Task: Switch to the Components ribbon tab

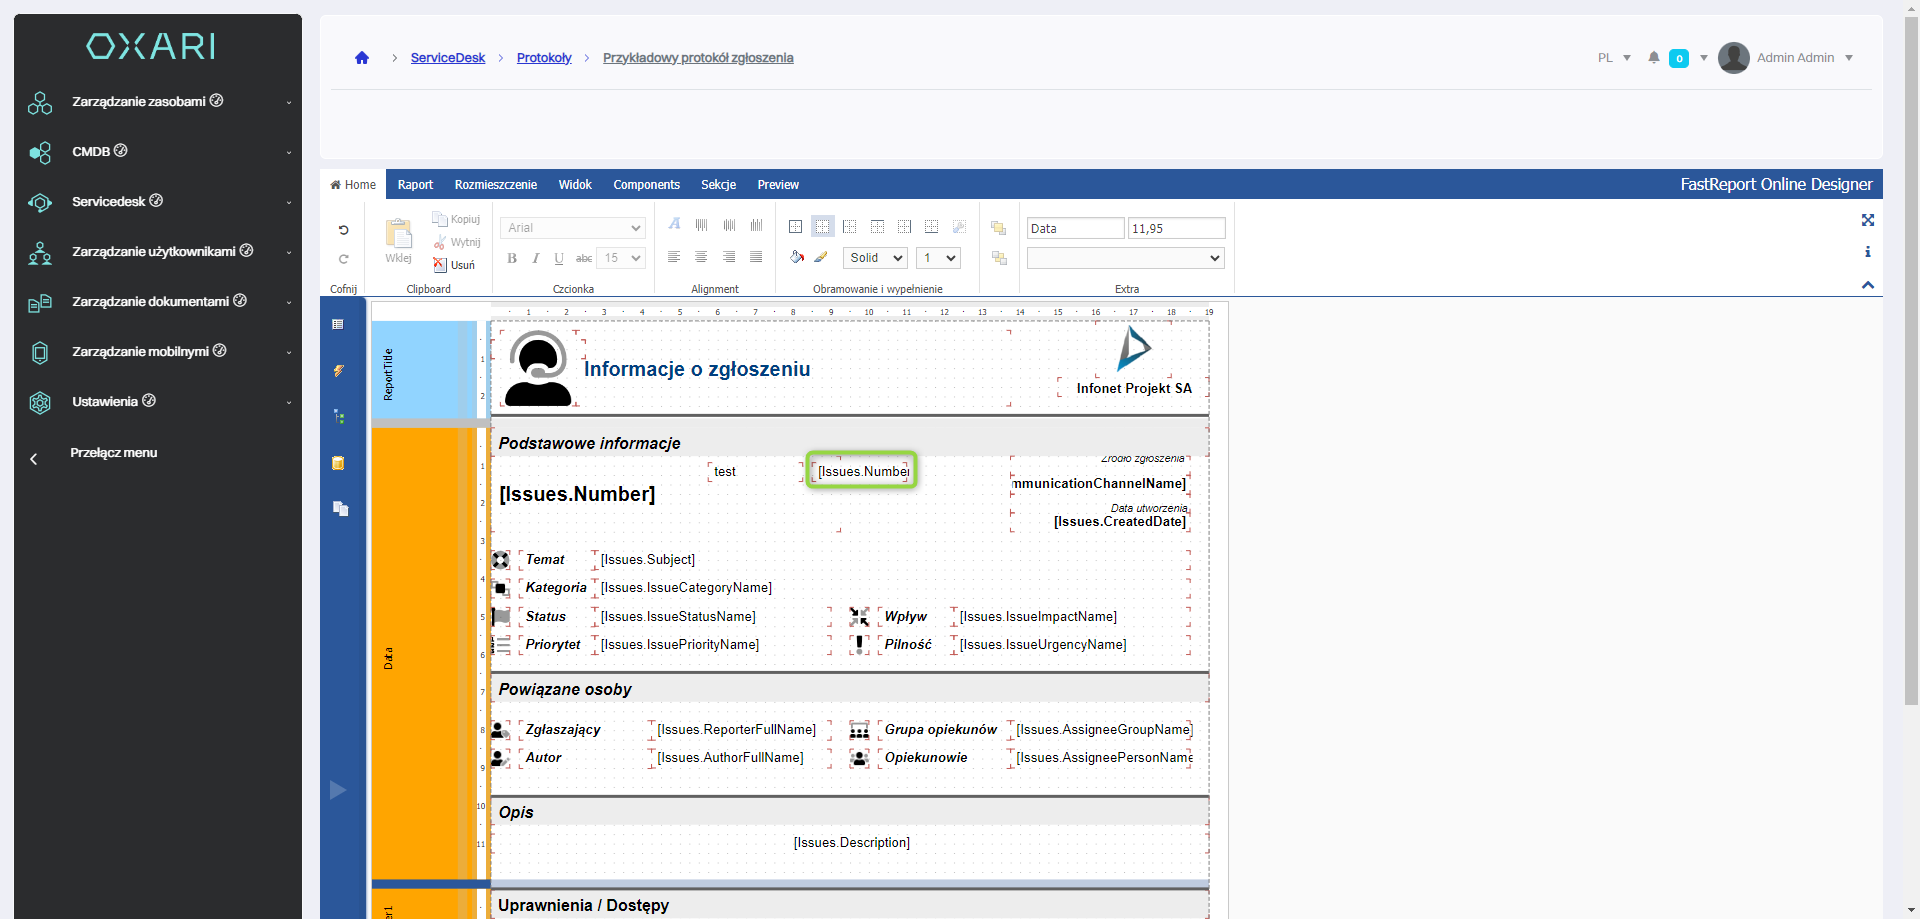Action: 646,185
